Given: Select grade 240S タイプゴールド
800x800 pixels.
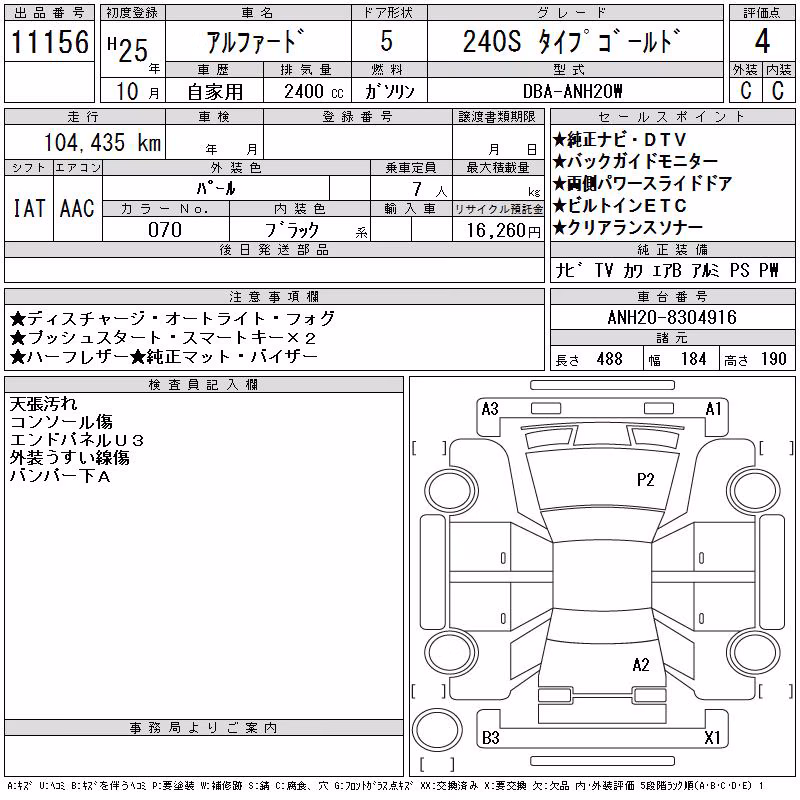Looking at the screenshot, I should pos(572,41).
